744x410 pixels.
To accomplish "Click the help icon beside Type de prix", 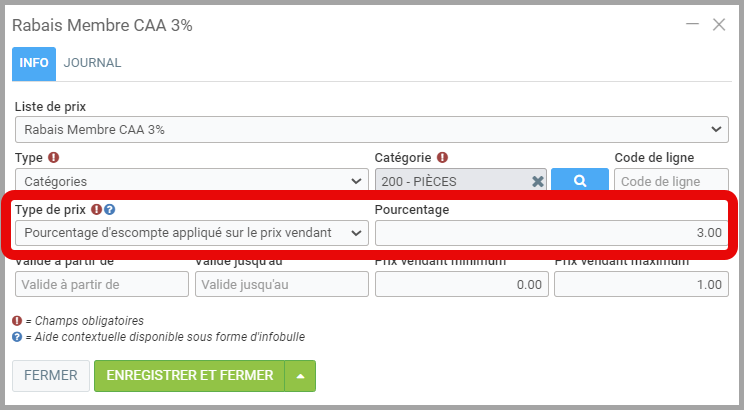I will coord(110,210).
